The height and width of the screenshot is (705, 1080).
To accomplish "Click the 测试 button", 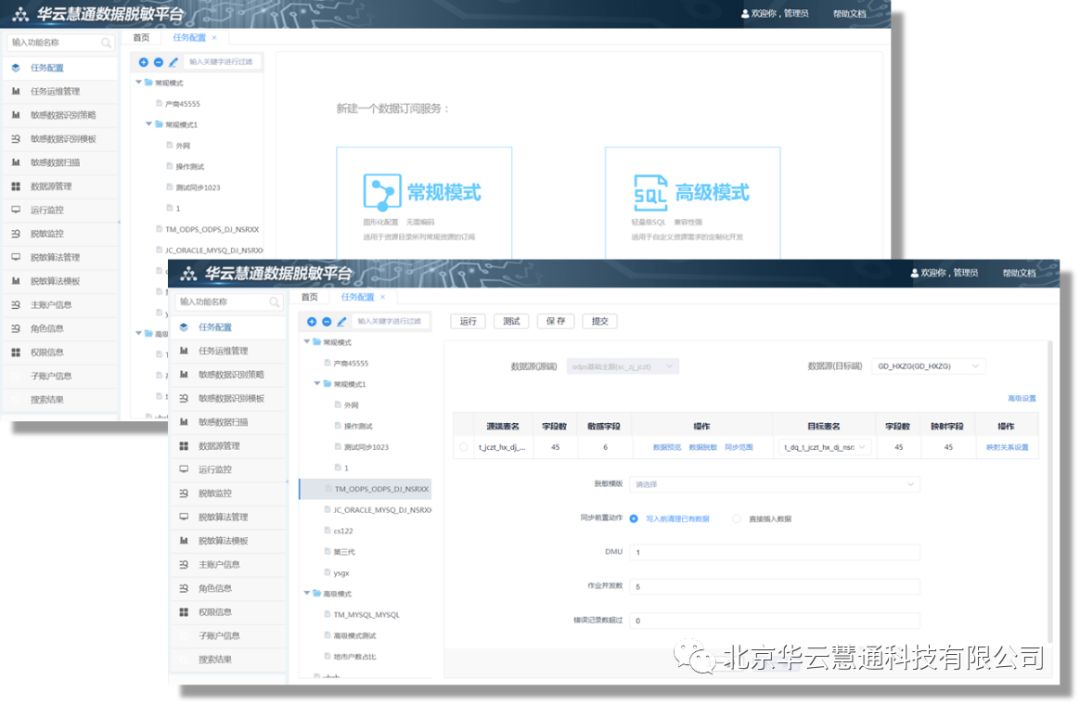I will [x=511, y=322].
